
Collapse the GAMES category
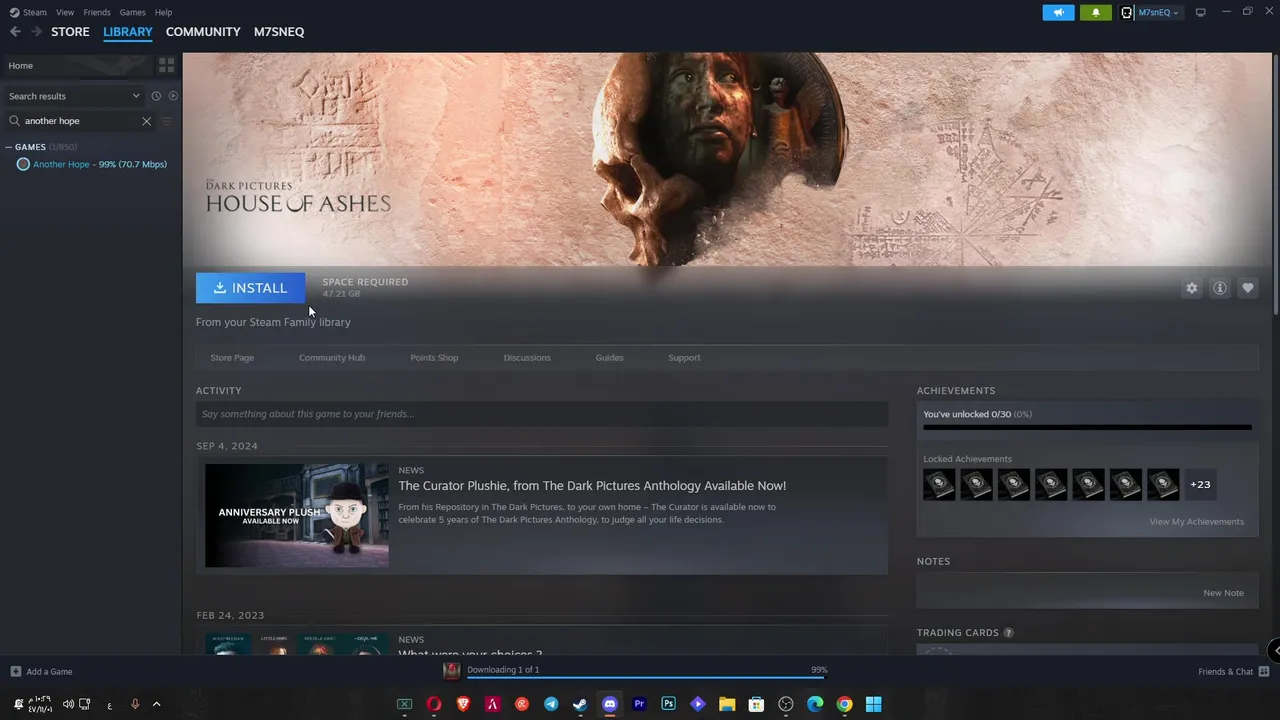coord(9,147)
